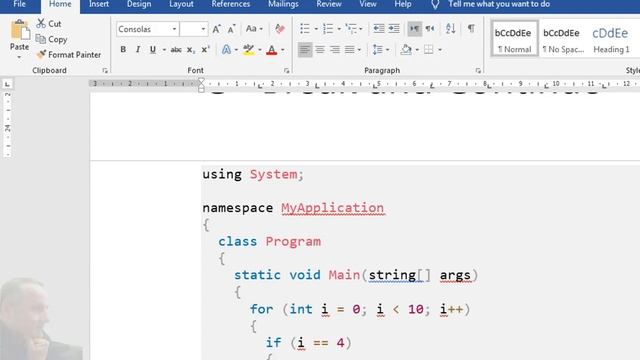Open the Paragraph settings launcher
The height and width of the screenshot is (360, 640).
coord(478,71)
